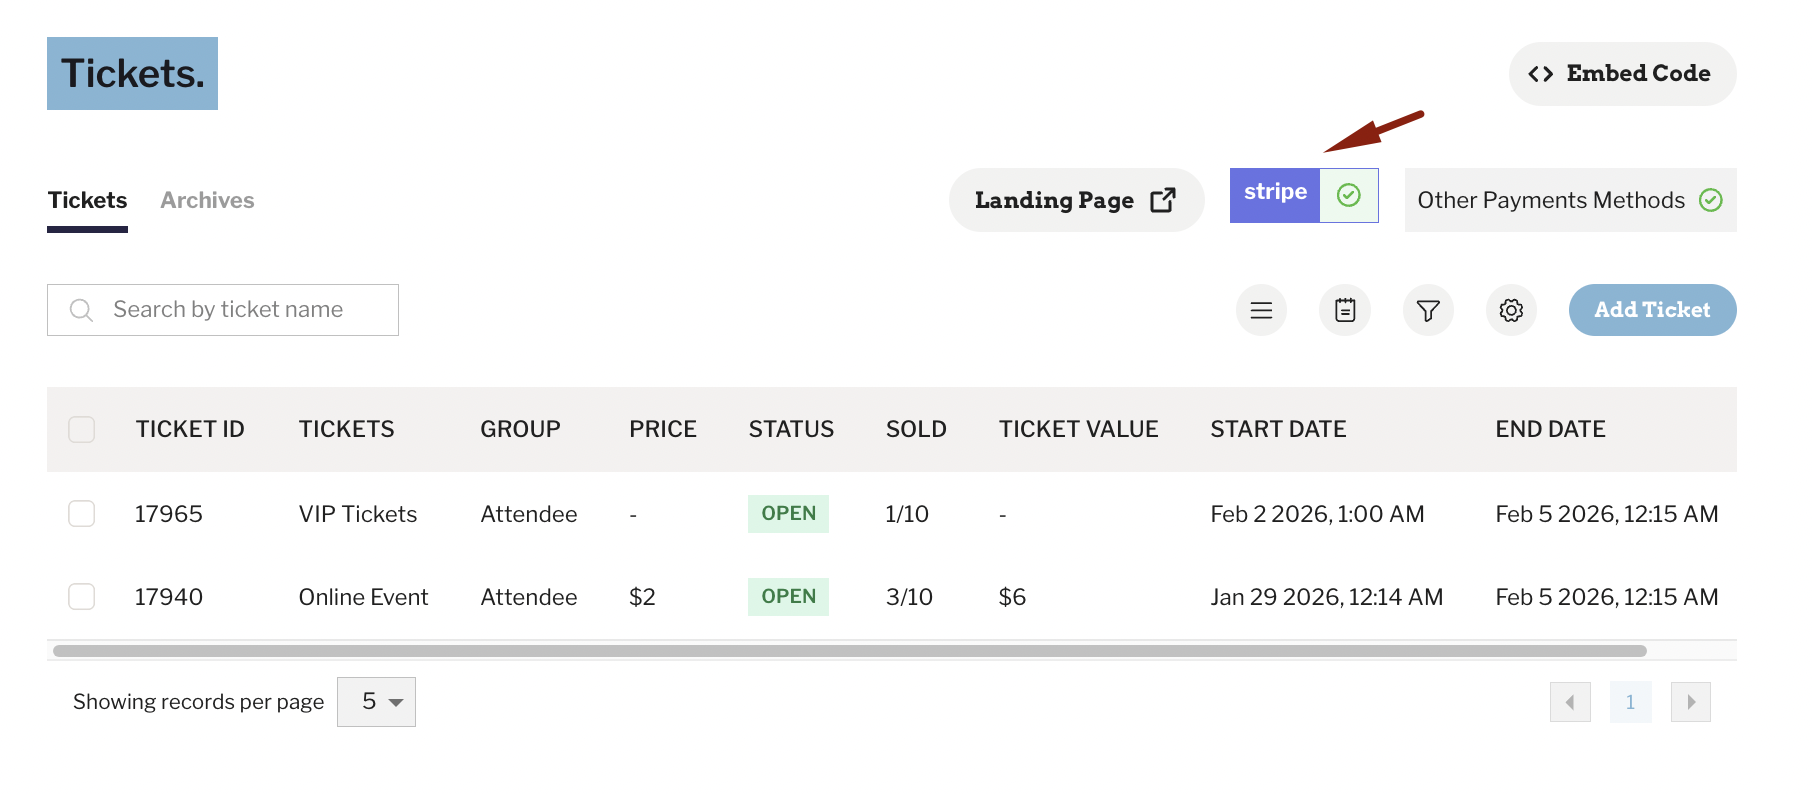Screen dimensions: 1812x794
Task: Click the STATUS column header
Action: point(791,429)
